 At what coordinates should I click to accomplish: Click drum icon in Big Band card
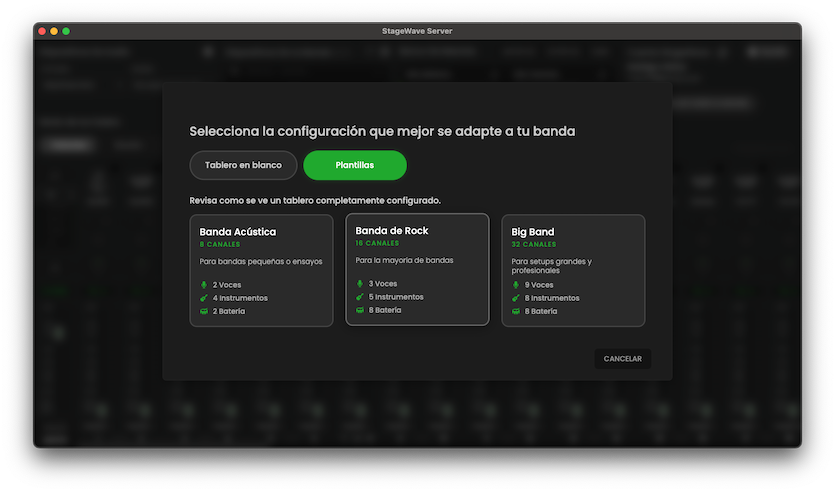[516, 311]
